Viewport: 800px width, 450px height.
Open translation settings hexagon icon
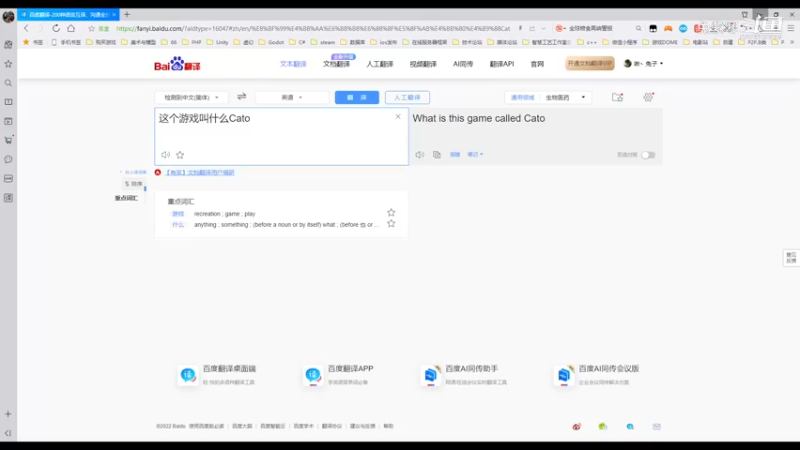click(x=648, y=97)
